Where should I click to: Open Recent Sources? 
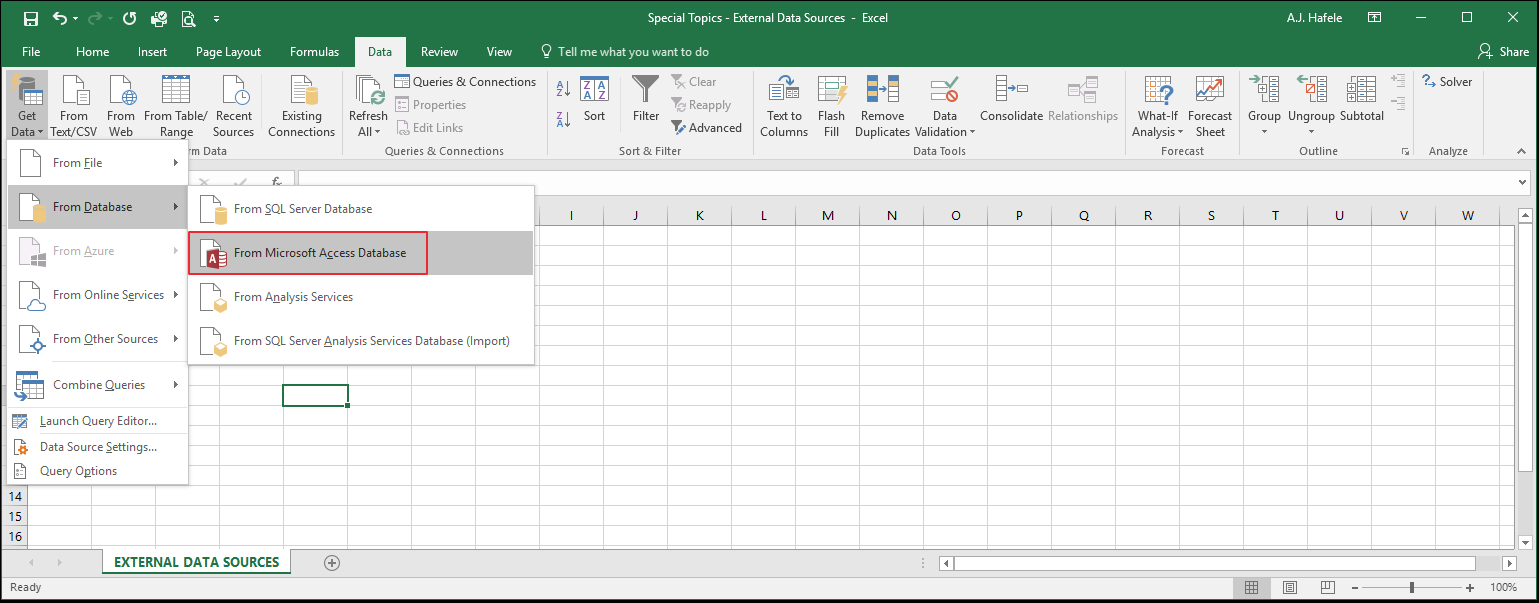pos(234,106)
